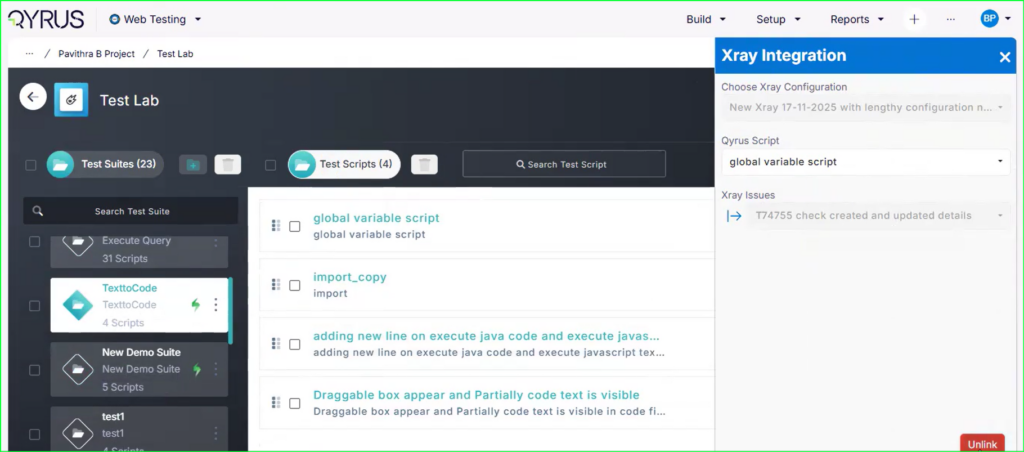This screenshot has width=1024, height=452.
Task: Click the "31 Scripts" count text
Action: point(125,259)
